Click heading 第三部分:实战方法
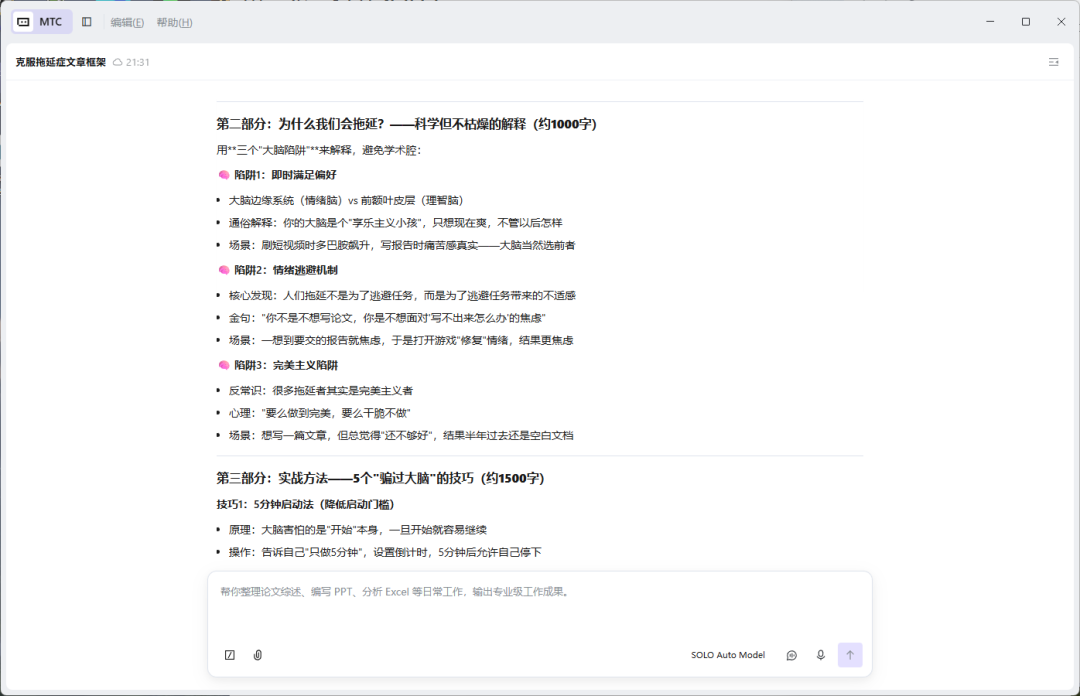Viewport: 1080px width, 696px height. [380, 478]
